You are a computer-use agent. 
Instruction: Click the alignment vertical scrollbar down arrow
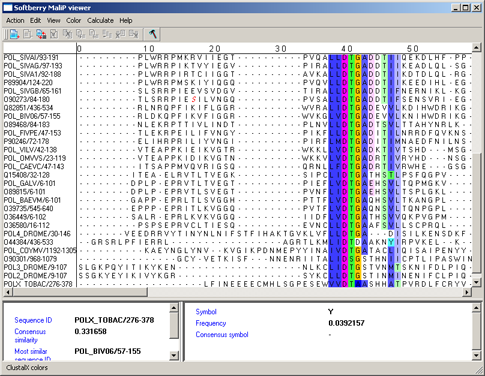click(476, 283)
